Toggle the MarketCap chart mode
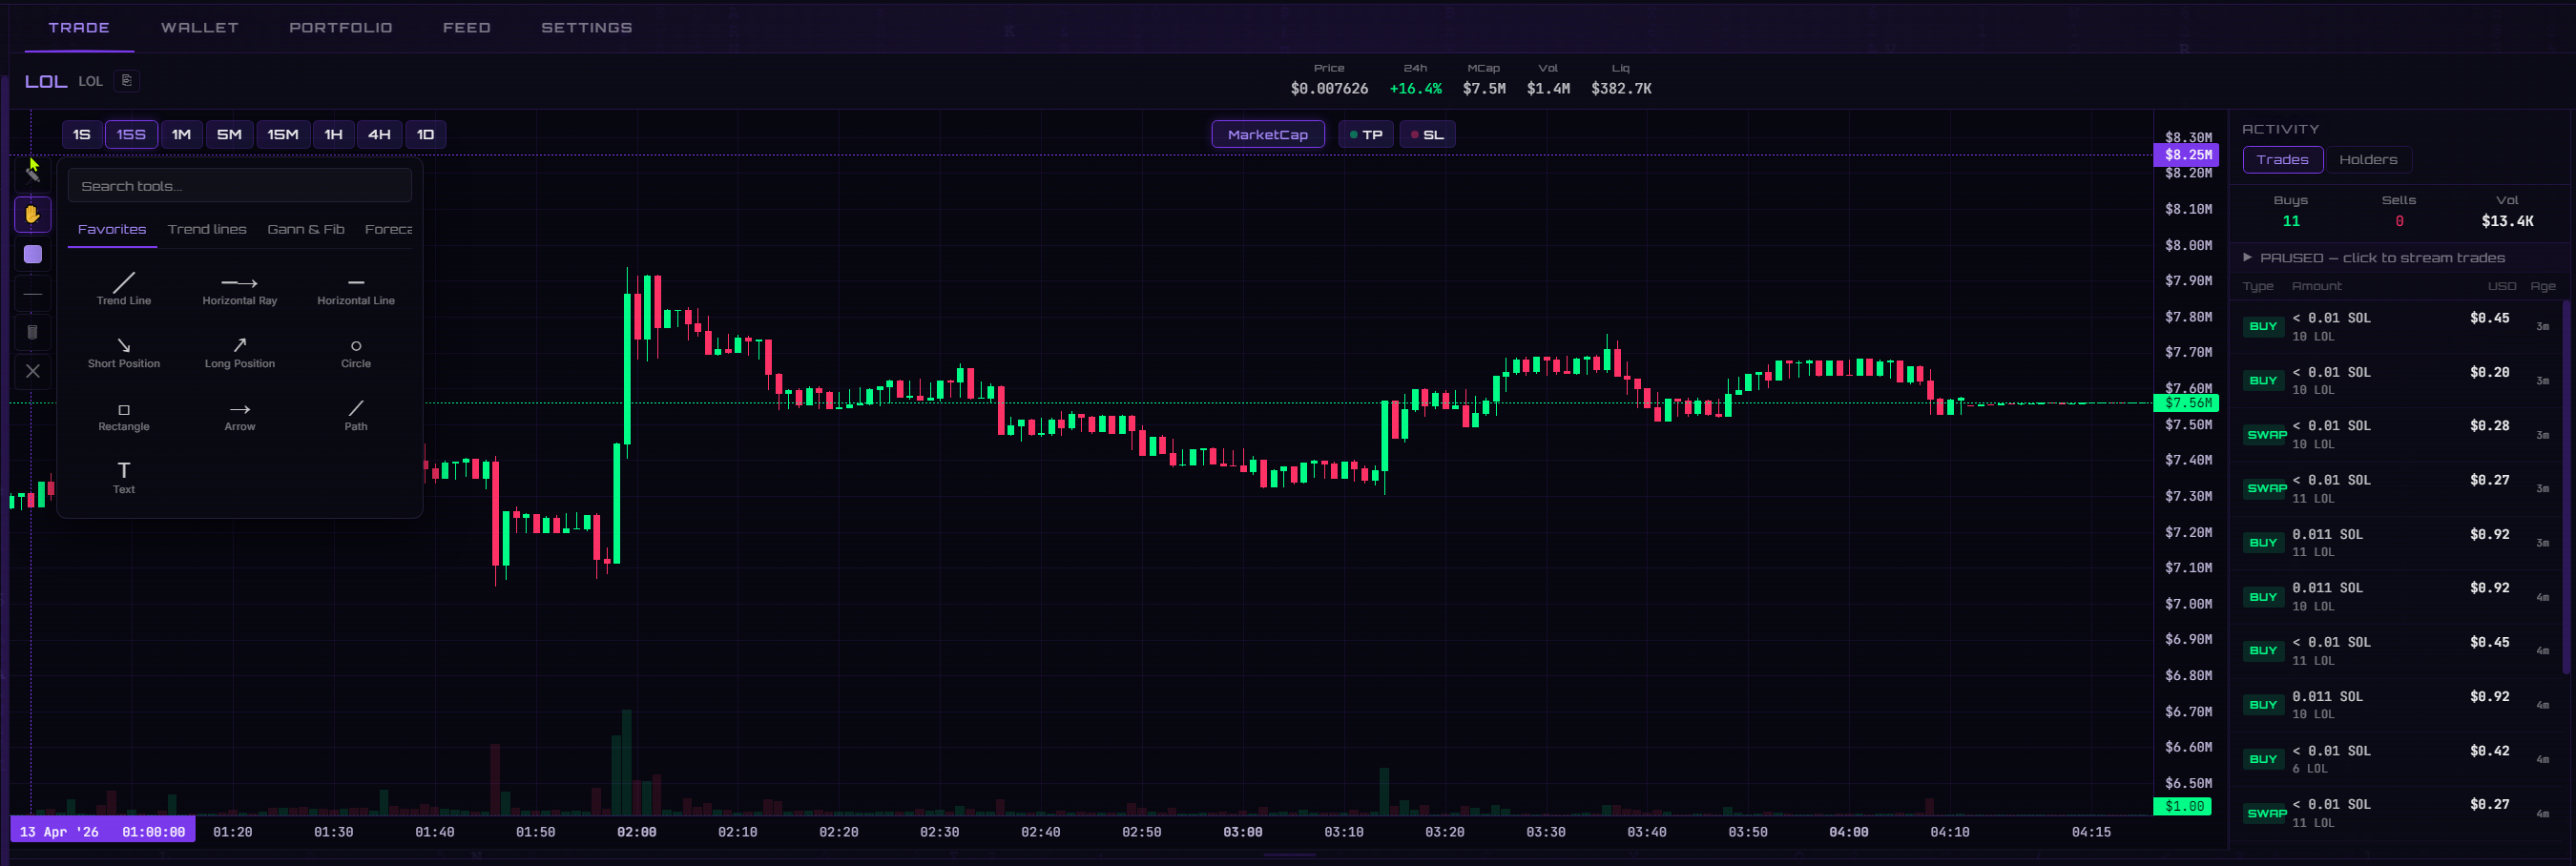 click(1268, 134)
